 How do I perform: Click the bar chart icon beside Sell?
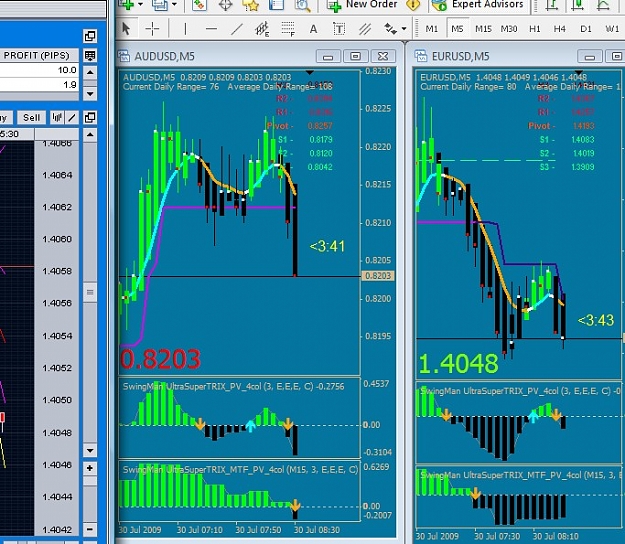[57, 118]
